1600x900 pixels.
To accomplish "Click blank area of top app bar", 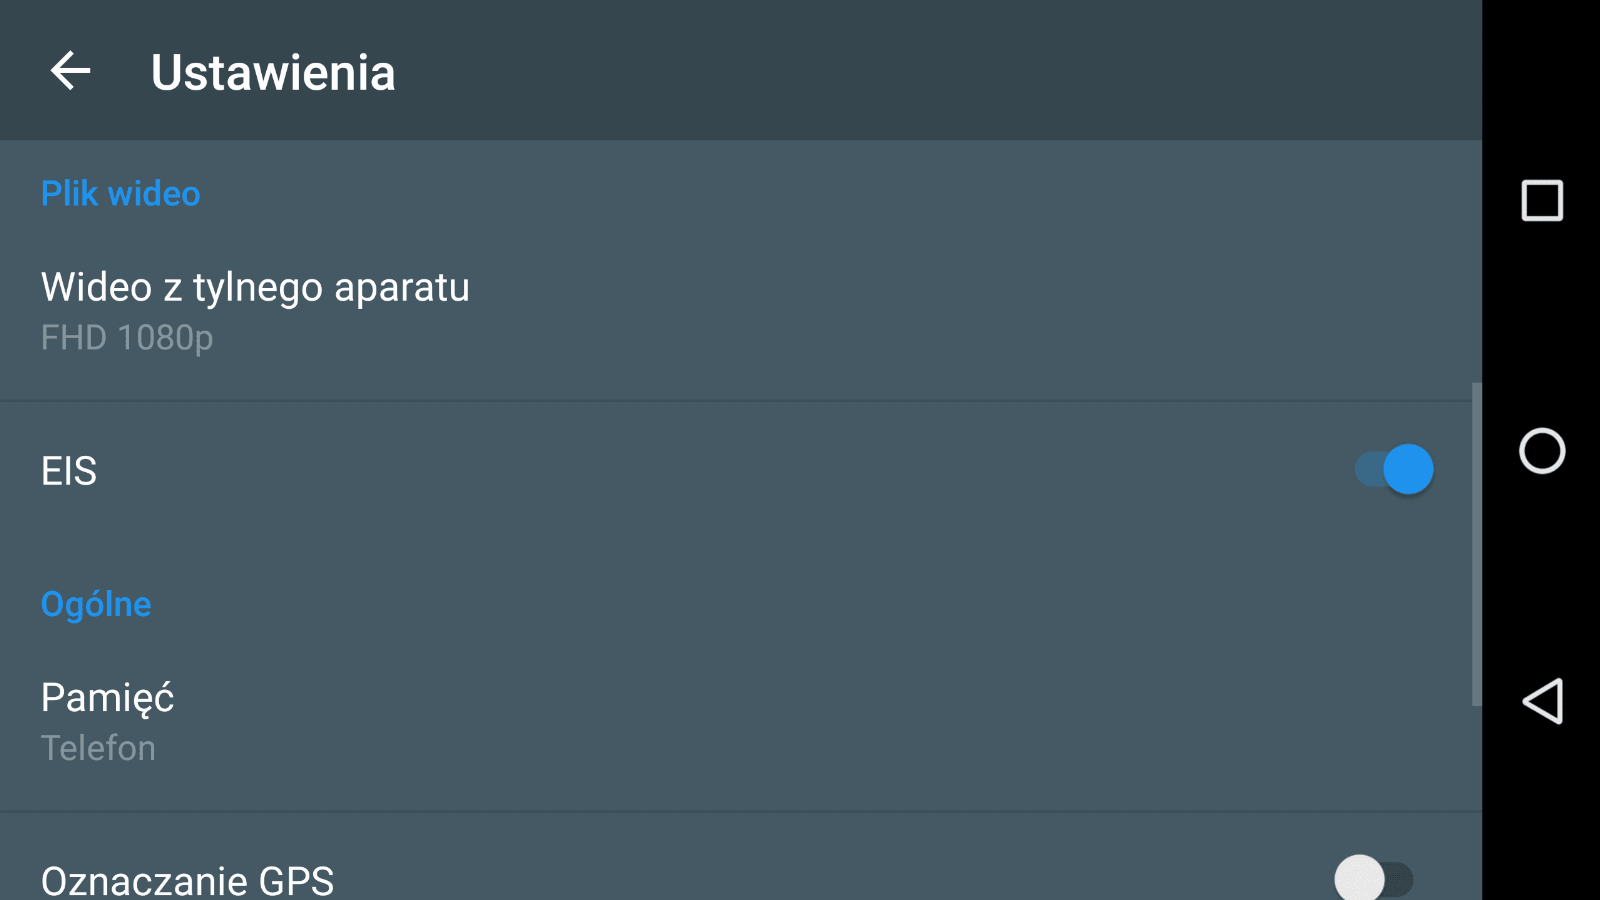I will (x=900, y=70).
